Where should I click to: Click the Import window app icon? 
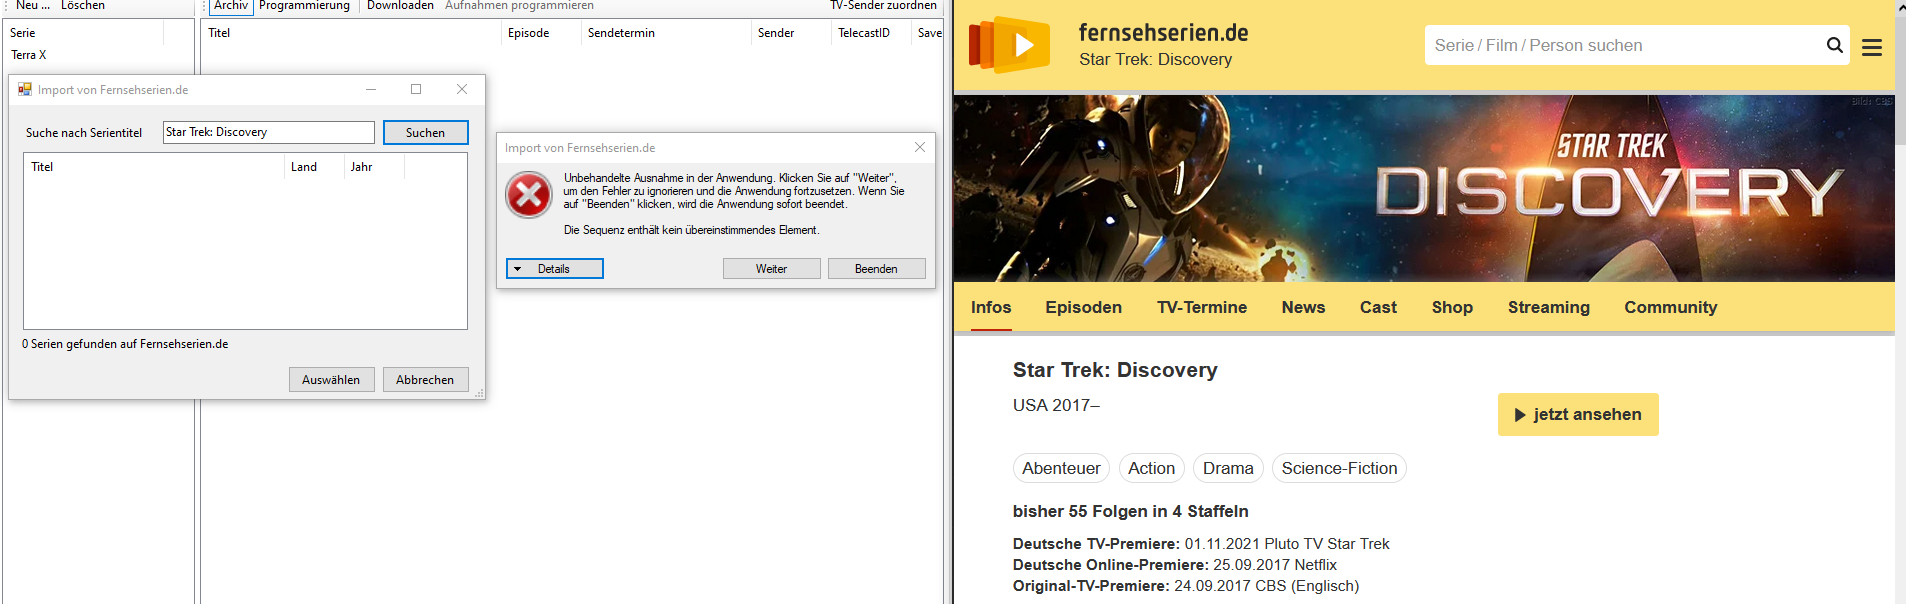(25, 90)
